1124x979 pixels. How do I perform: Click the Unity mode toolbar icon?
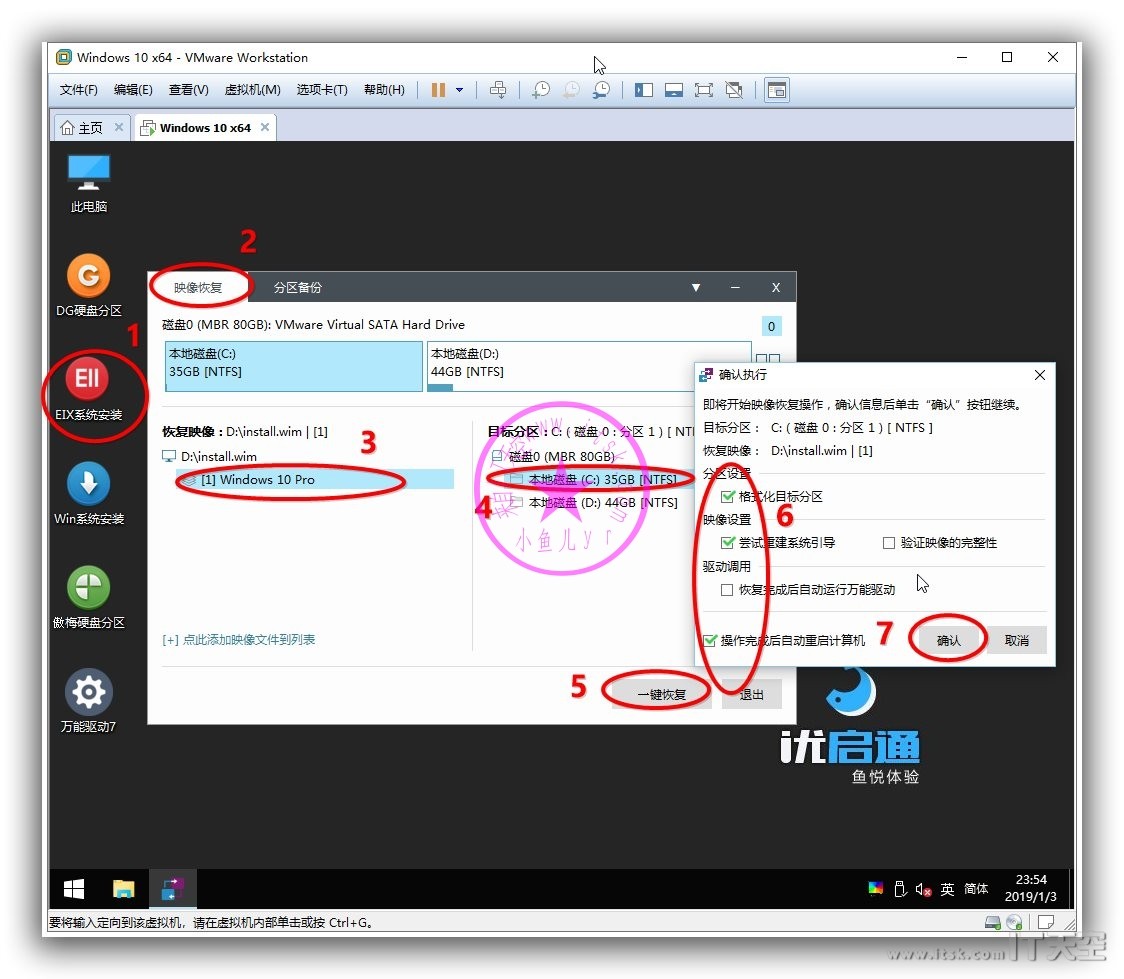coord(734,90)
